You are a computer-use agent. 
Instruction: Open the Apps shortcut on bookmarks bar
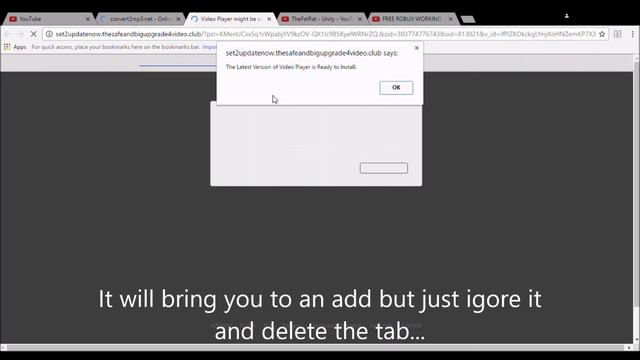point(15,47)
